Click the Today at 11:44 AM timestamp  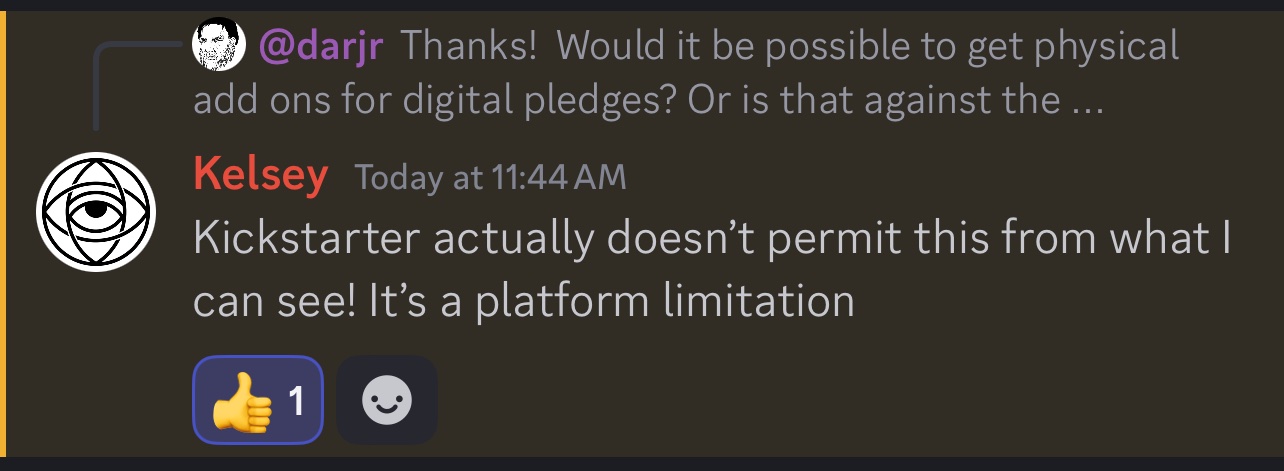pyautogui.click(x=490, y=178)
